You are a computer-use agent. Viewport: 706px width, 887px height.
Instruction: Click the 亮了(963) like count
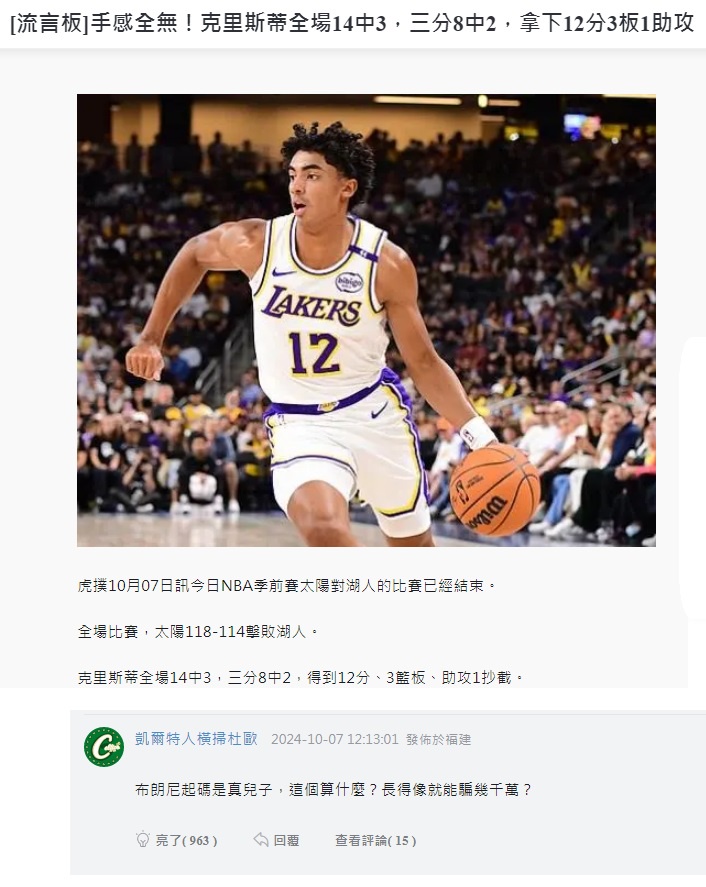click(x=187, y=841)
